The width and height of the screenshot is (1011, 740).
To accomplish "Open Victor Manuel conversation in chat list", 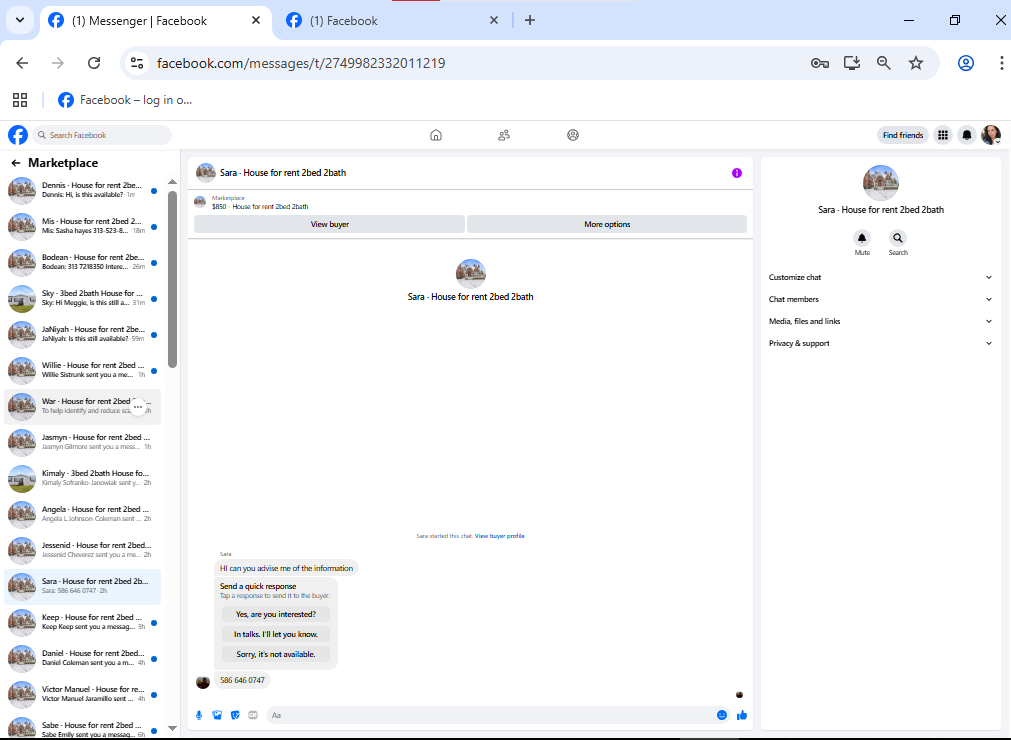I will coord(83,694).
